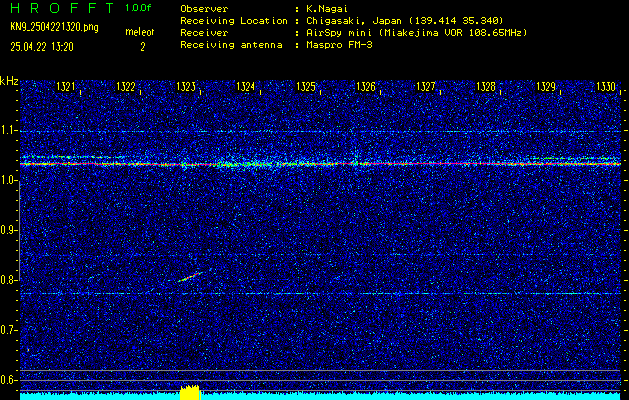Select the 1329 time marker
629x400 pixels.
[x=546, y=87]
